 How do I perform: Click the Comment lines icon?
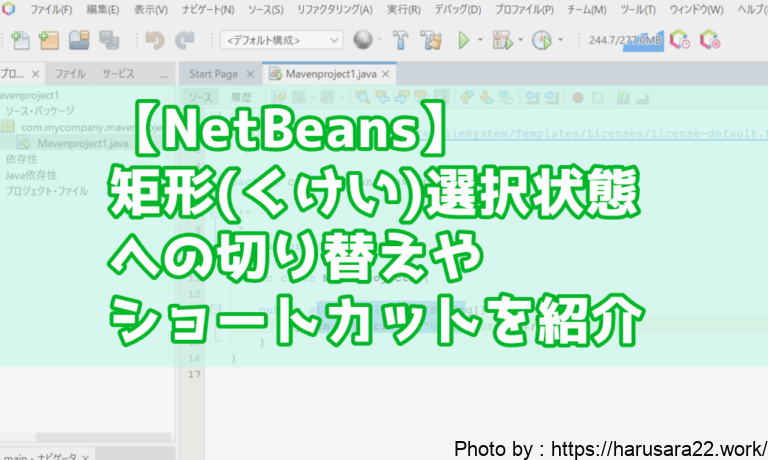click(623, 97)
